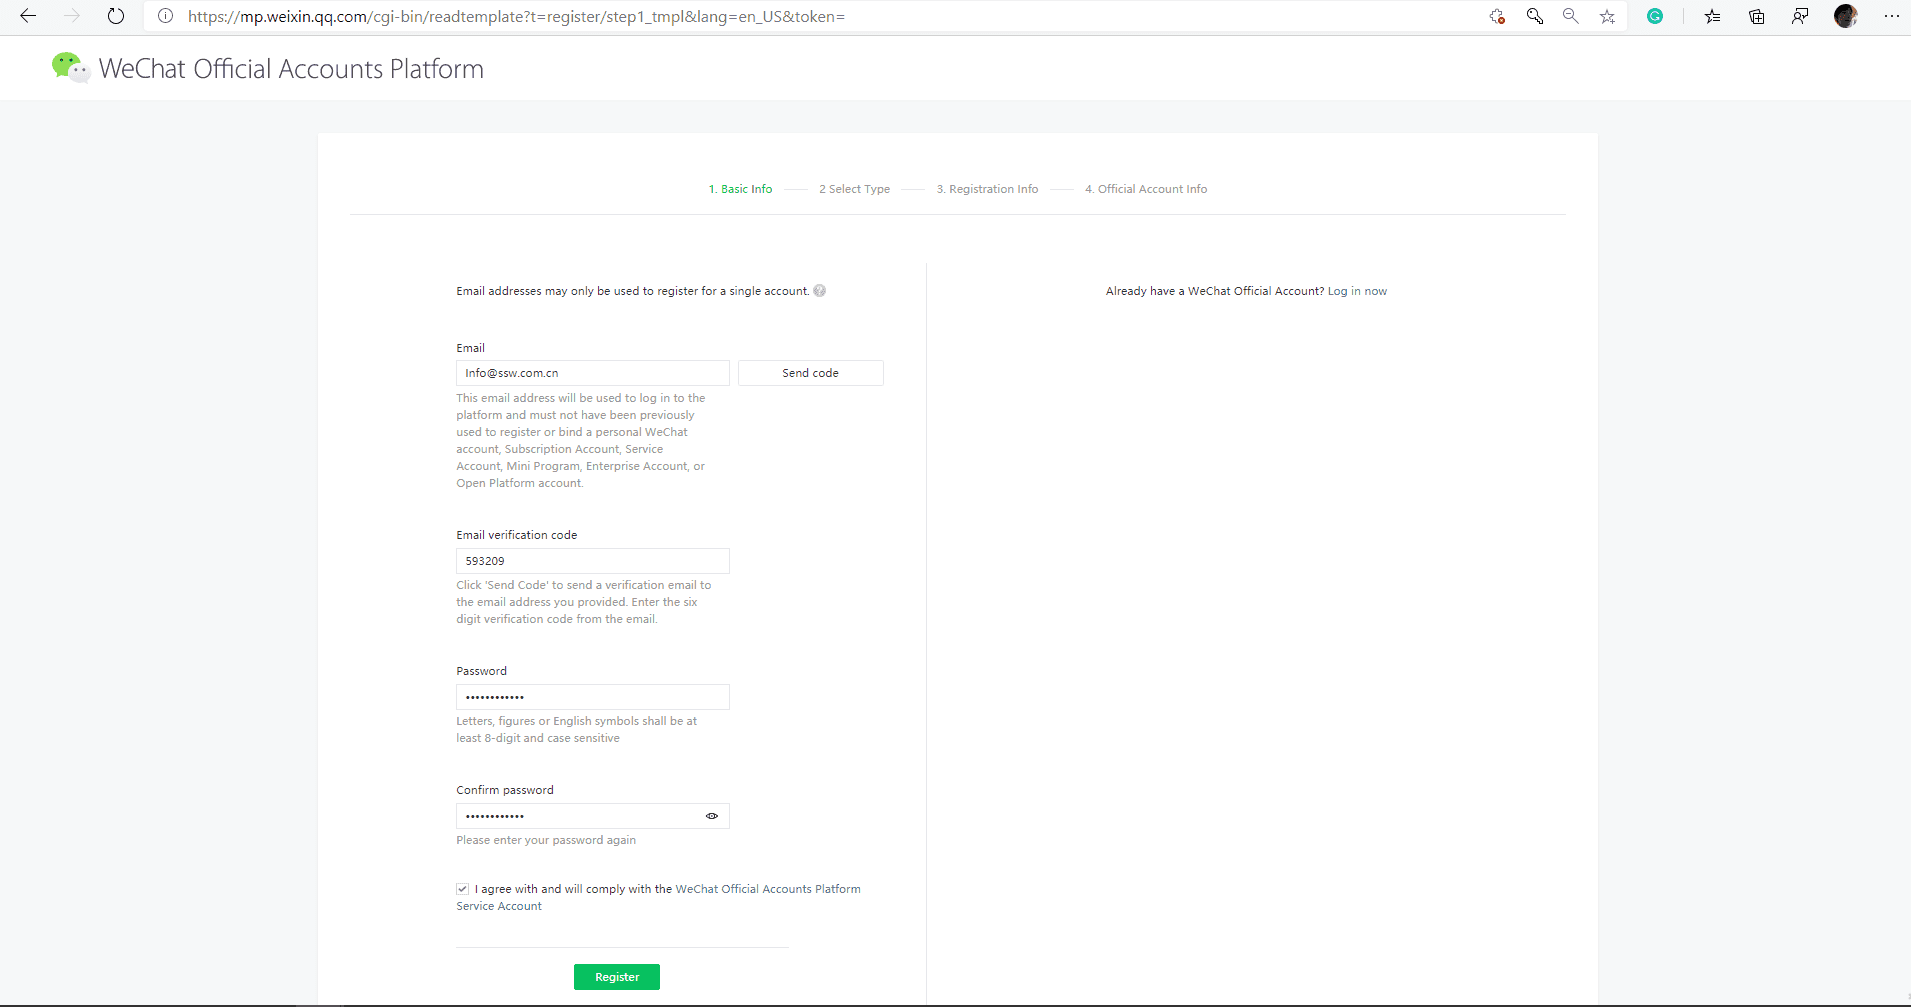
Task: Show confirm password using eye icon
Action: [x=712, y=816]
